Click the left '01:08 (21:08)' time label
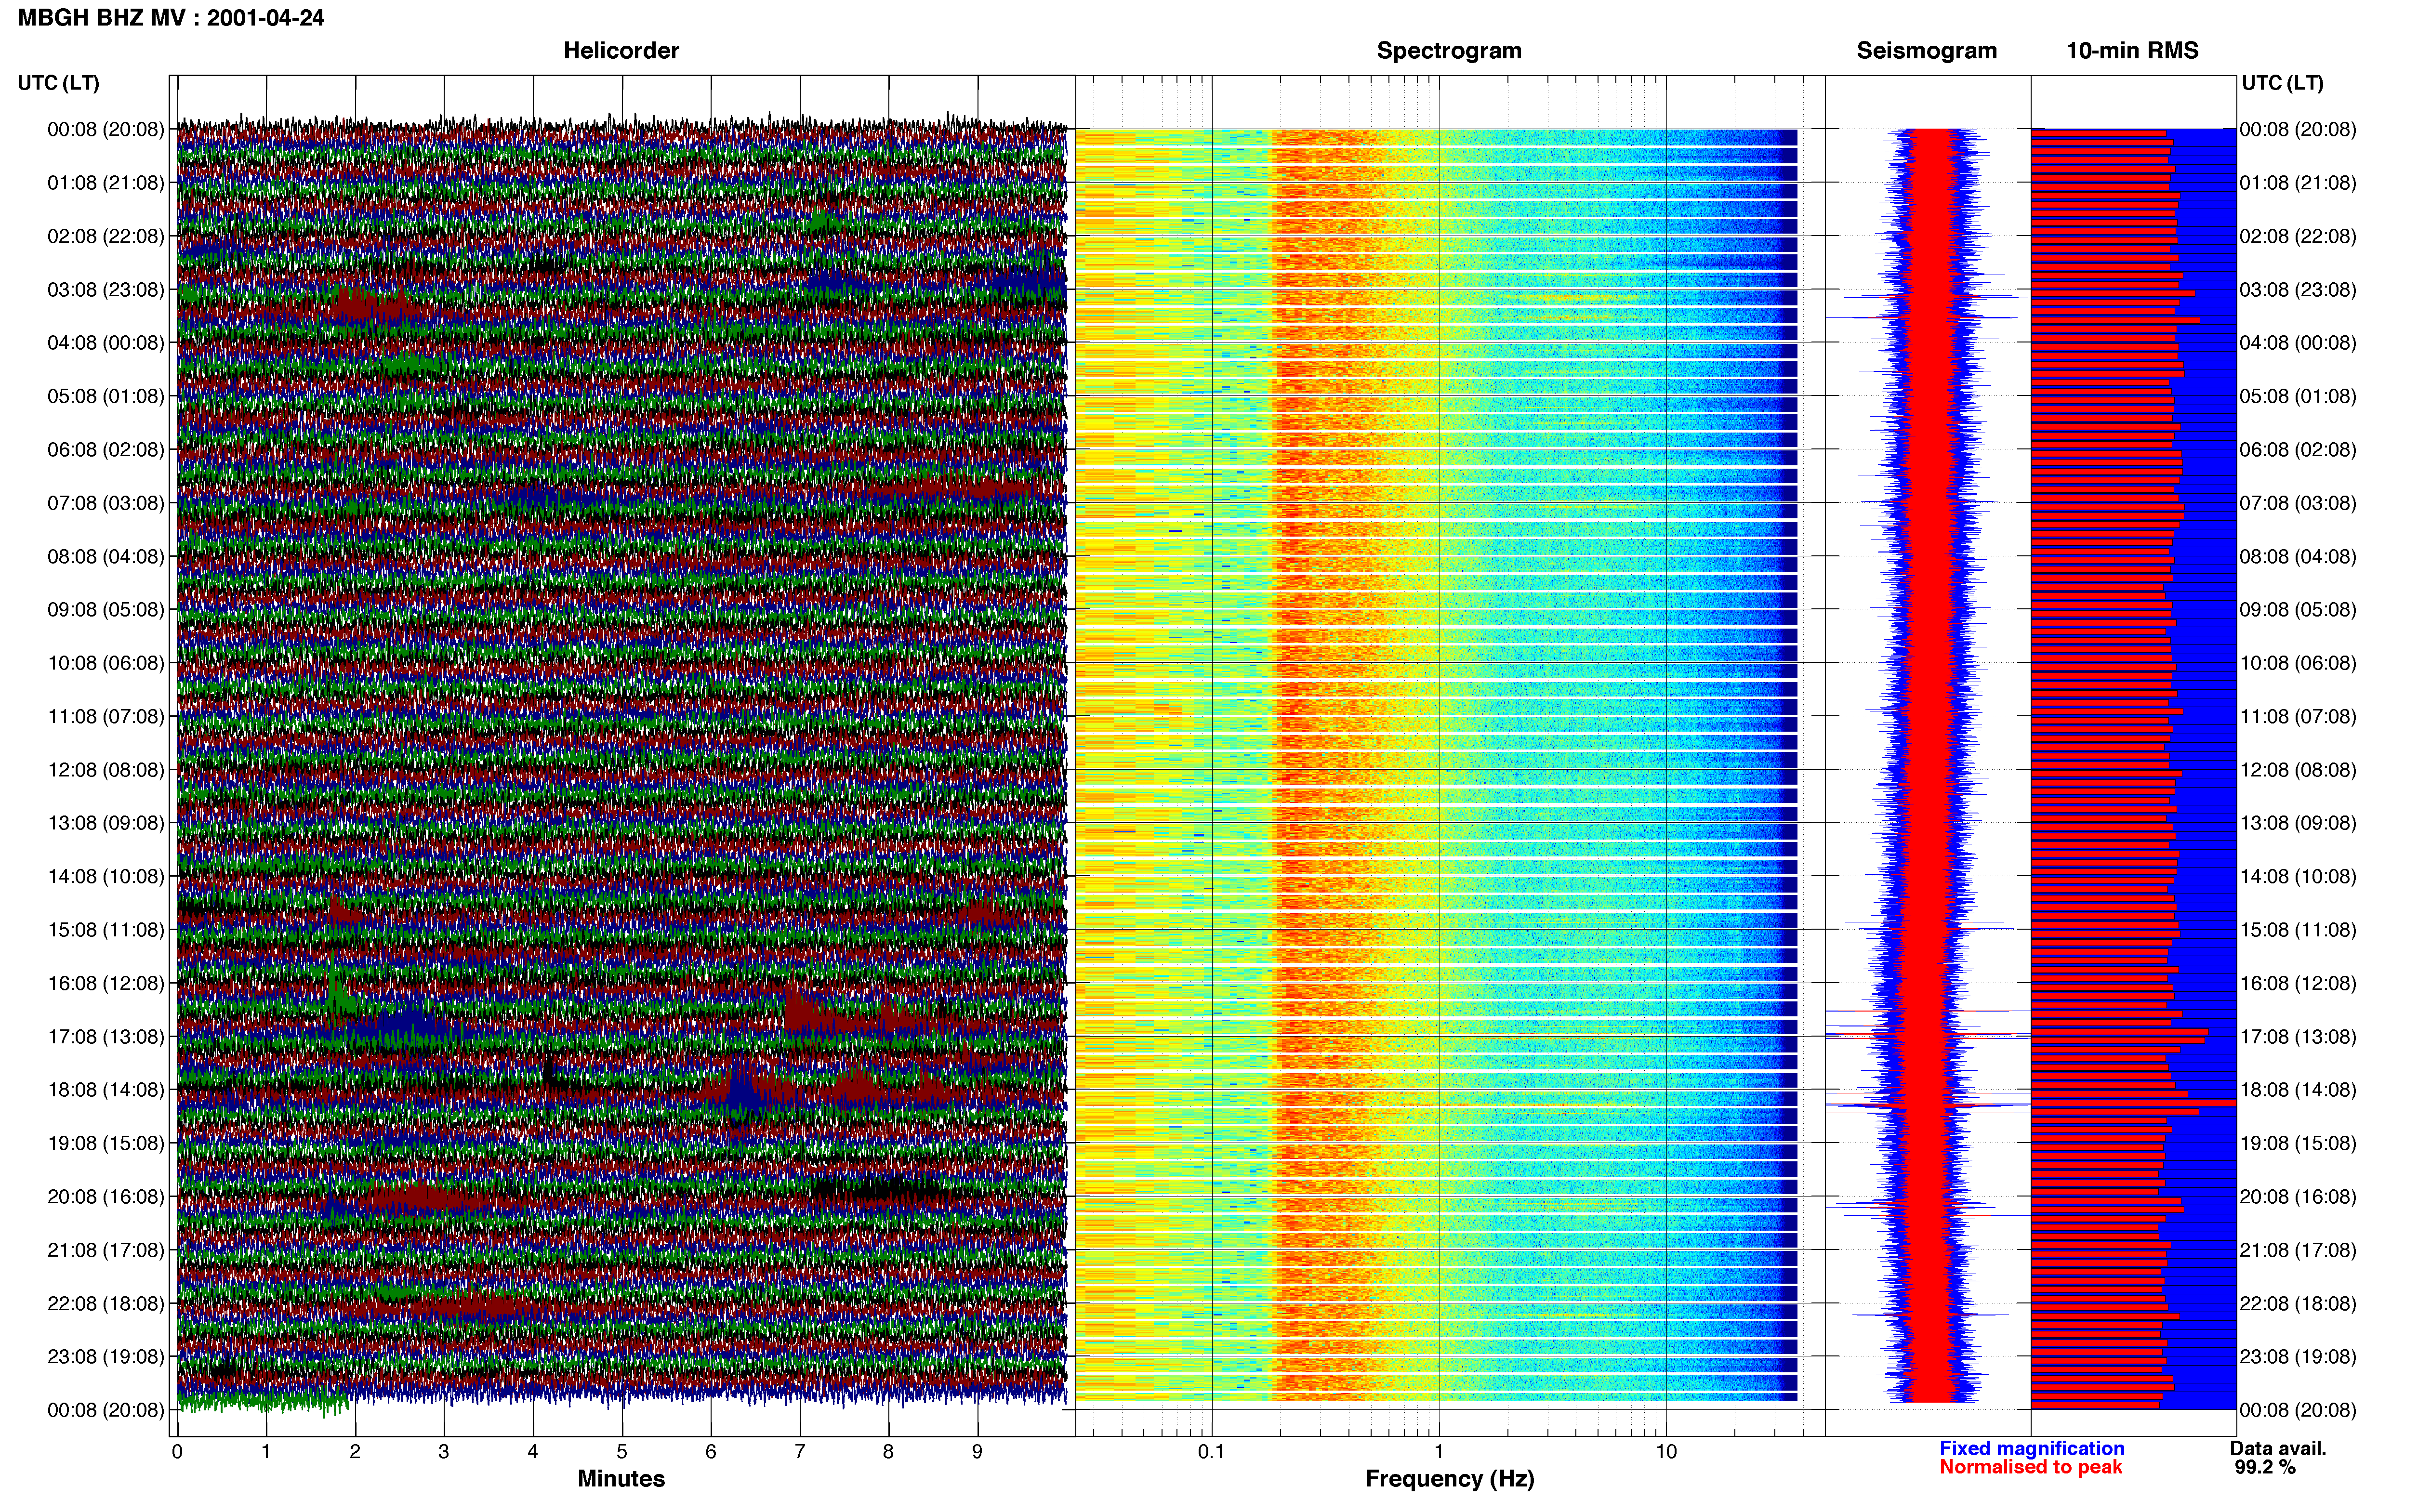The width and height of the screenshot is (2418, 1512). 105,183
